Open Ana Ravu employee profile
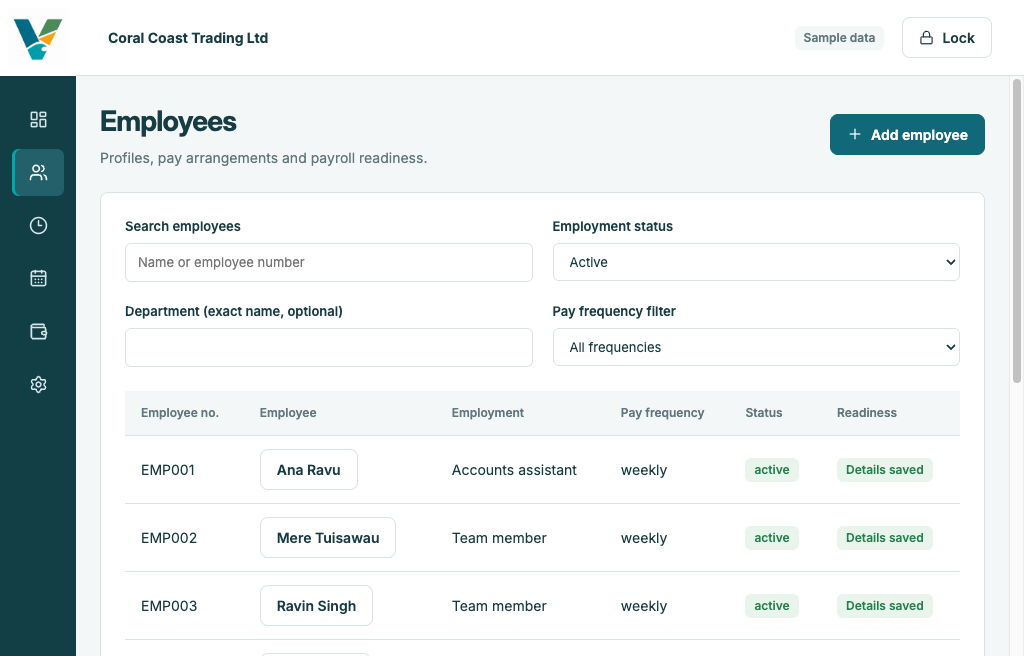 pyautogui.click(x=309, y=470)
